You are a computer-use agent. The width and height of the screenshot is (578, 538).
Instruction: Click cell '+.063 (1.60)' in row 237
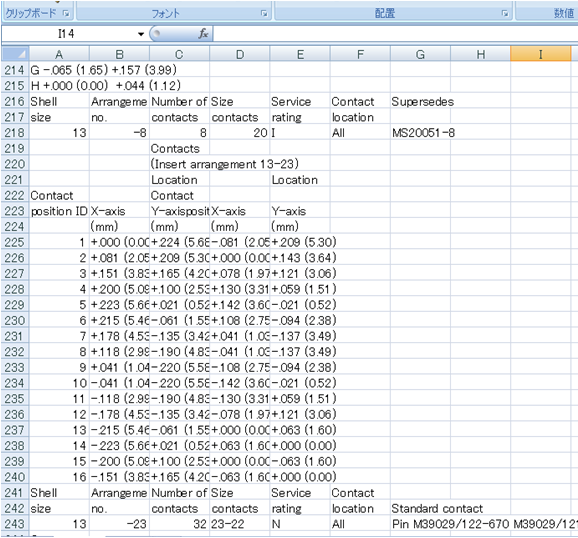304,430
